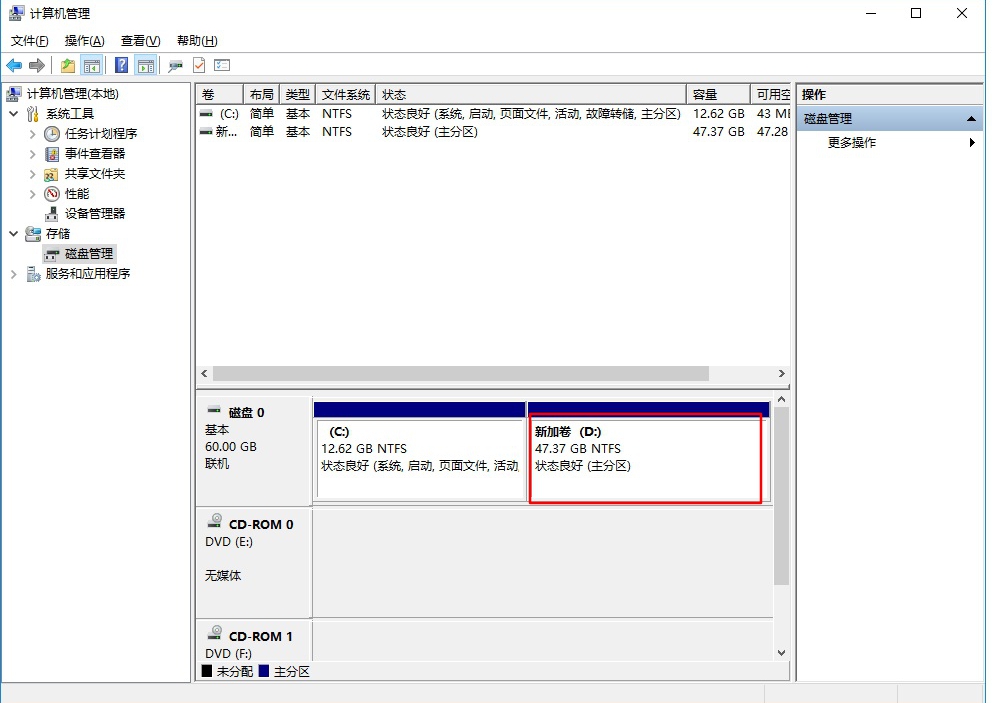Expand the 共享文件夹 node
The height and width of the screenshot is (703, 996).
32,174
